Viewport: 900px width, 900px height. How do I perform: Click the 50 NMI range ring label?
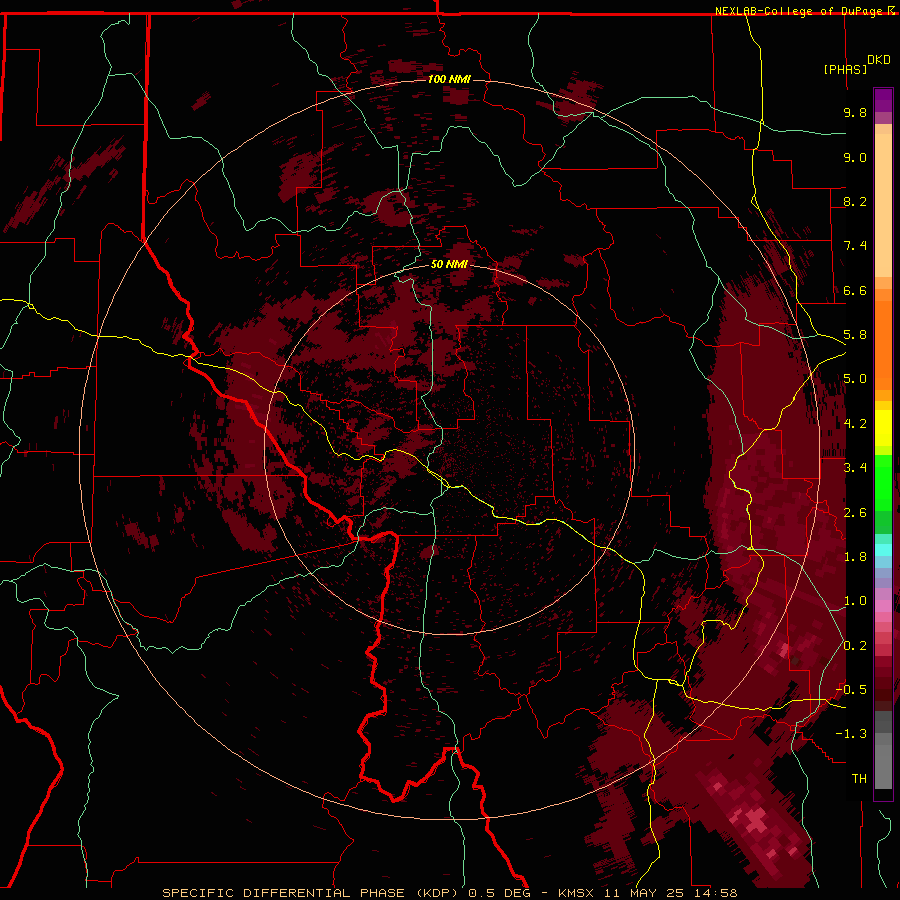coord(449,264)
